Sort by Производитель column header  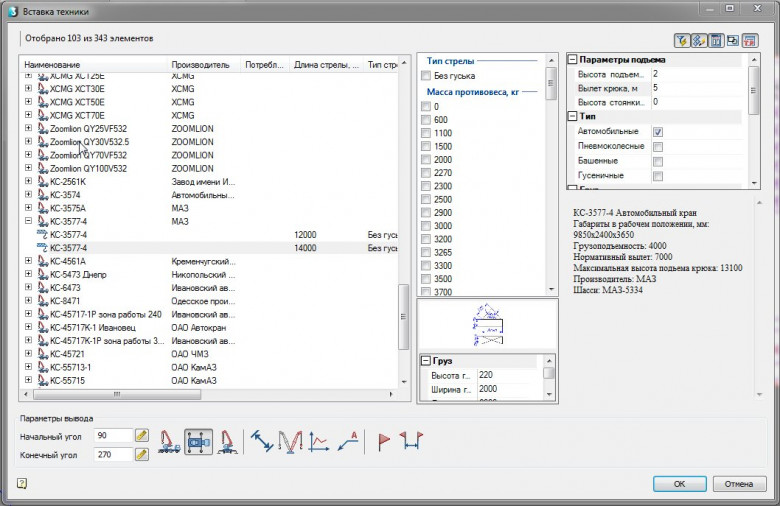pos(204,65)
